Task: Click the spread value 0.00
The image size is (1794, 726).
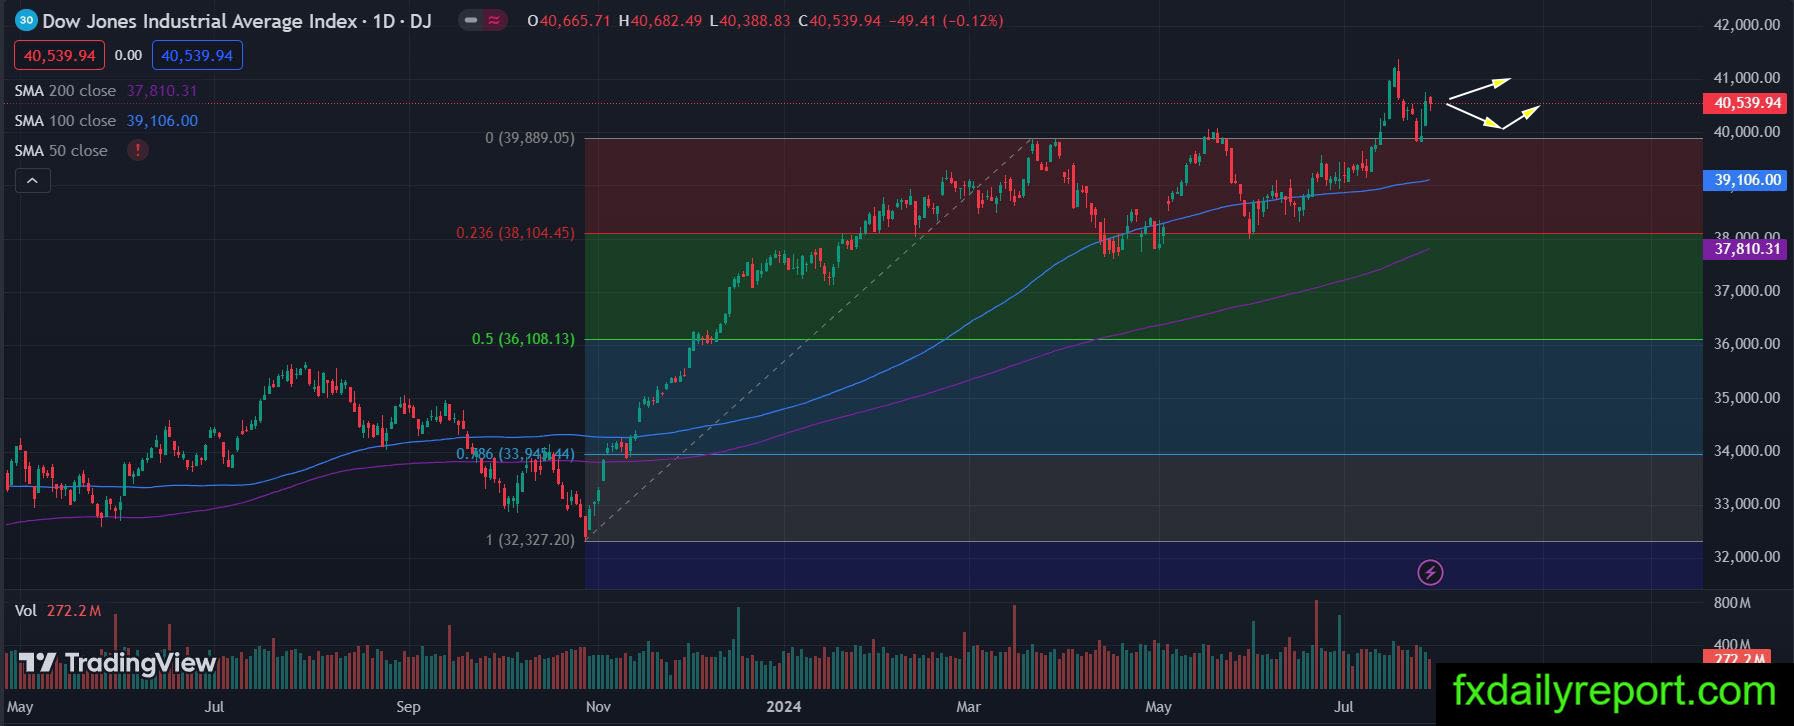Action: (x=128, y=56)
